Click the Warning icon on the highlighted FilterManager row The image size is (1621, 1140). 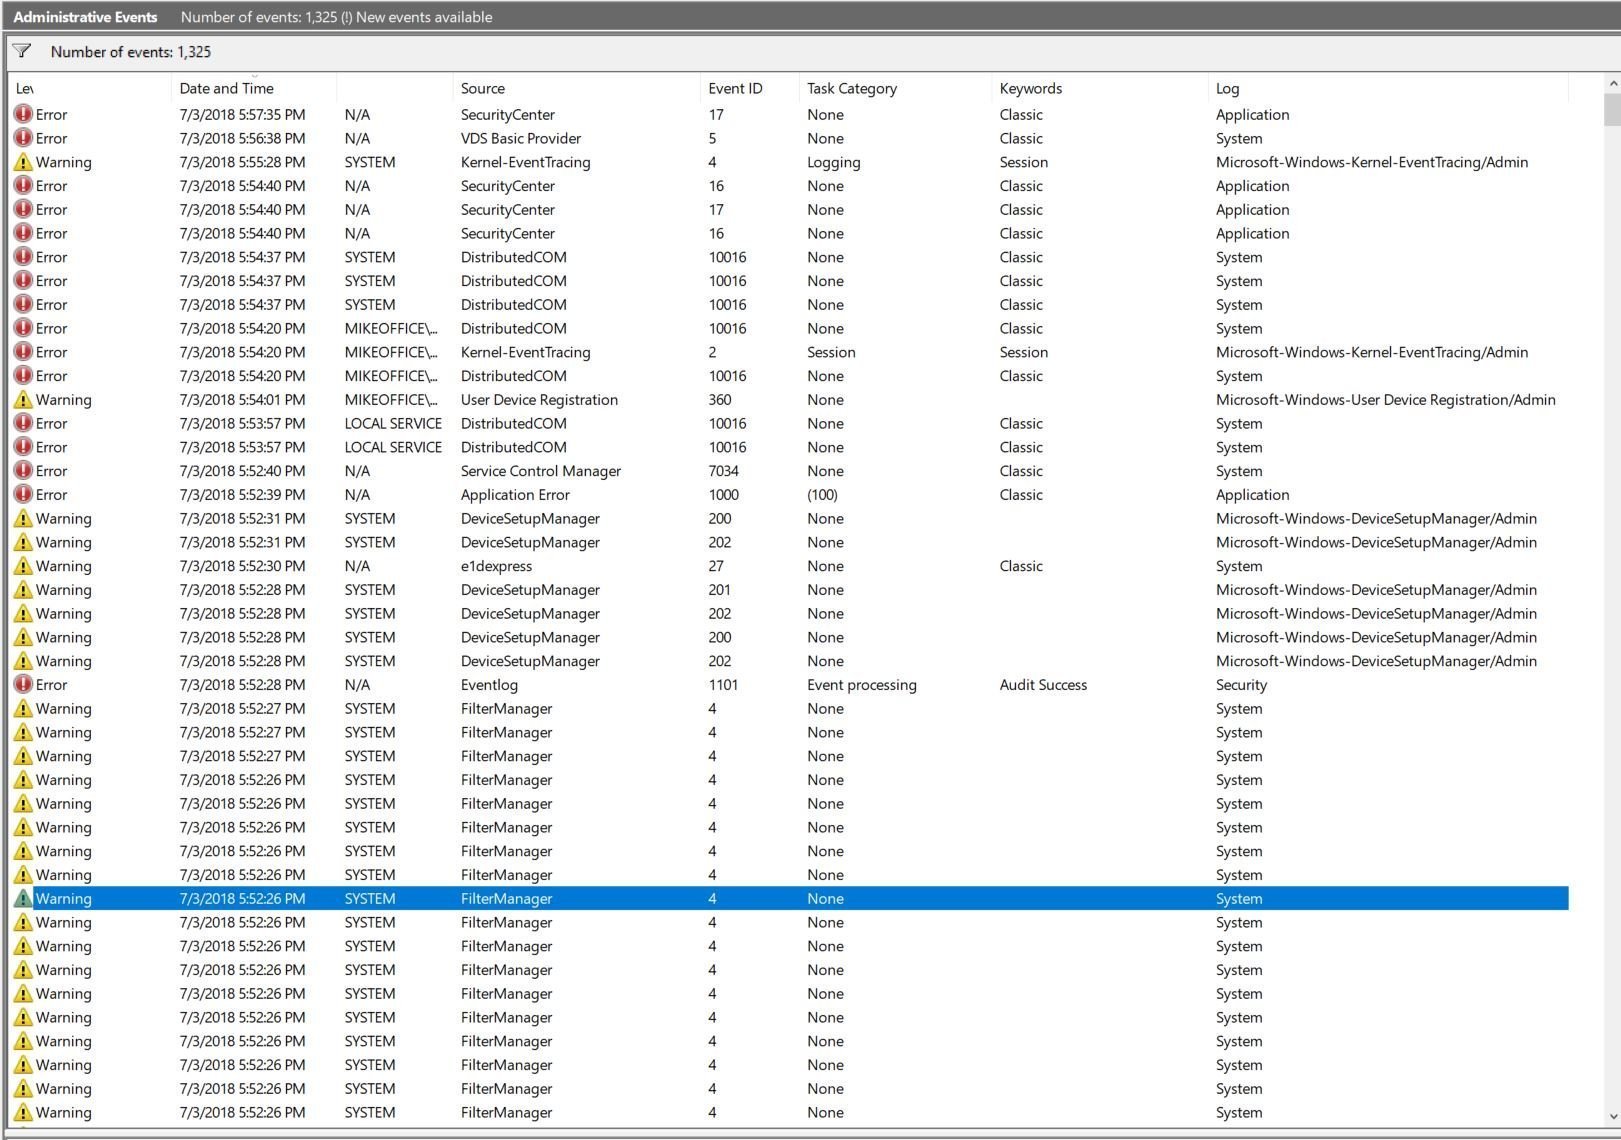pos(25,898)
